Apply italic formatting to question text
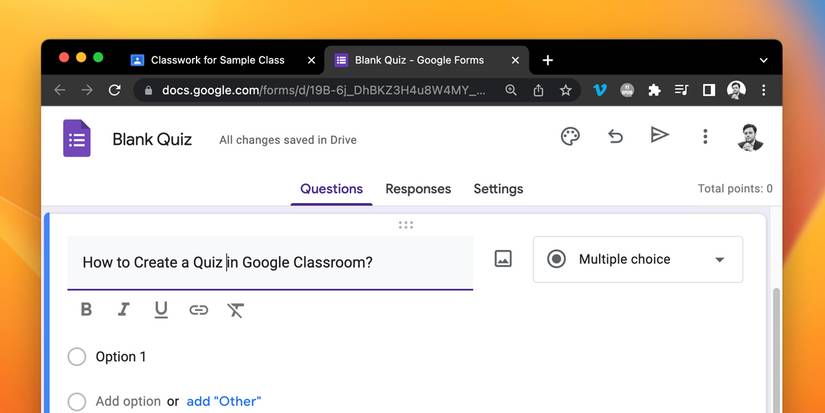 click(x=123, y=310)
